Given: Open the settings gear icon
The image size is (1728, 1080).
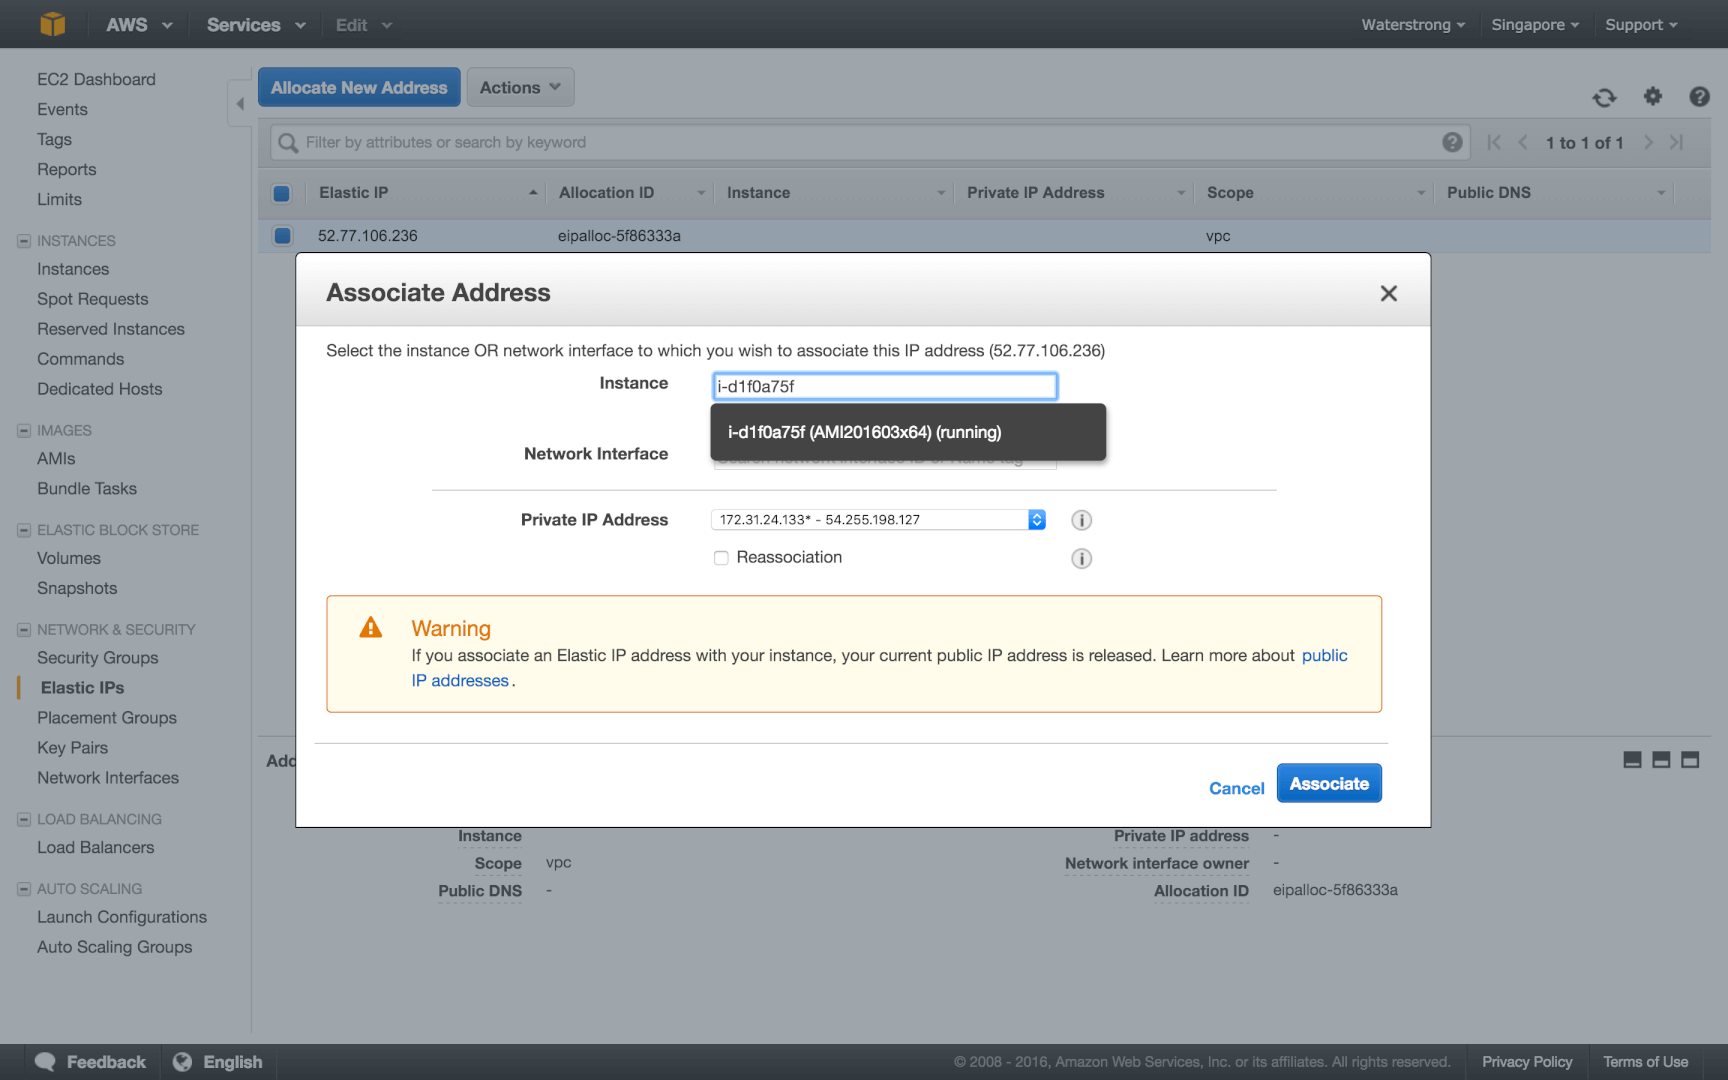Looking at the screenshot, I should point(1653,96).
